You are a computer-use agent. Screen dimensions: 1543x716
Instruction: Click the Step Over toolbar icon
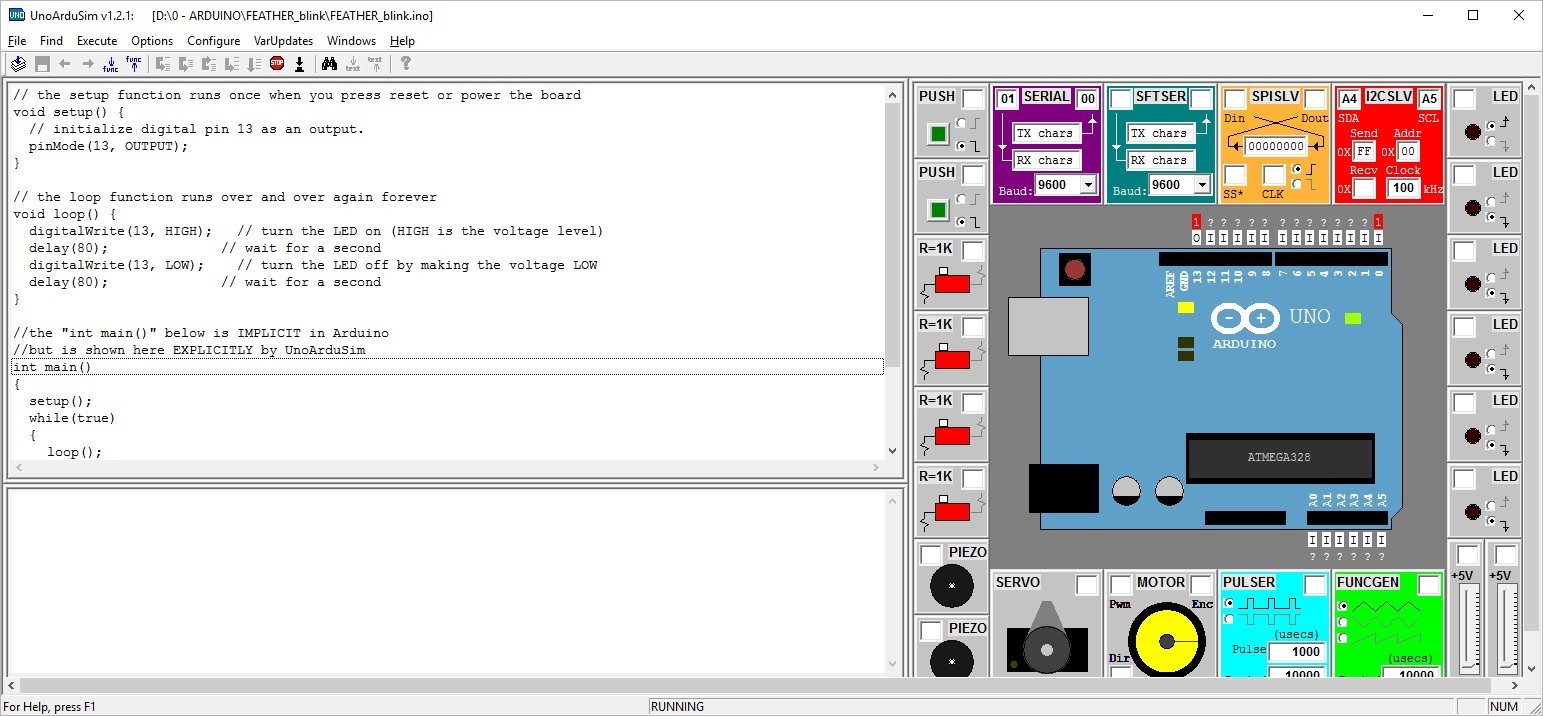tap(186, 64)
